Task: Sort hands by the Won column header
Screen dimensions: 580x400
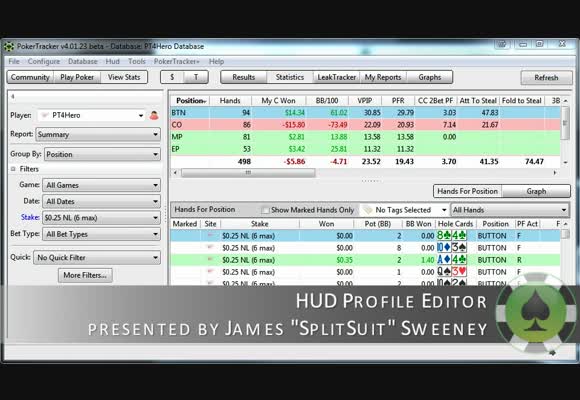Action: click(x=326, y=224)
